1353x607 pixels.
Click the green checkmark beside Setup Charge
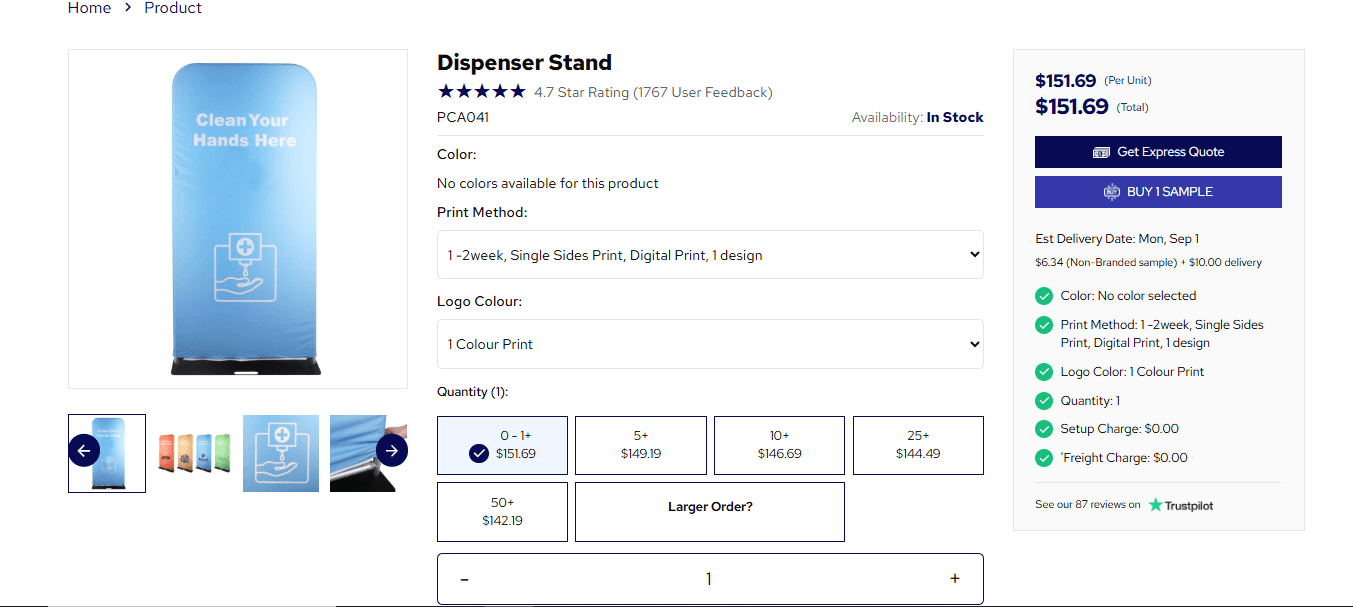[1044, 428]
